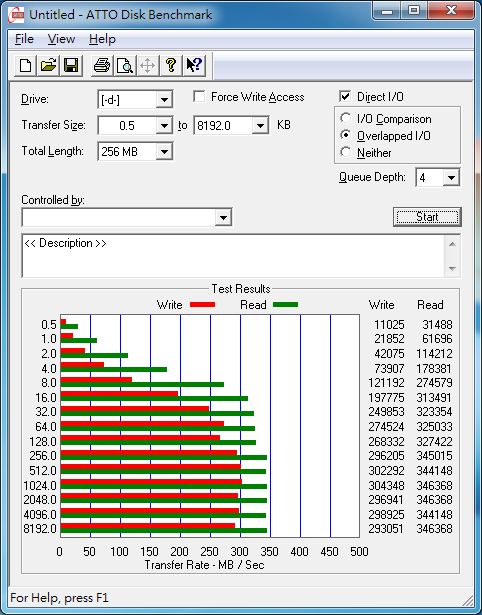Click the New document toolbar icon
The width and height of the screenshot is (482, 615).
pos(25,65)
